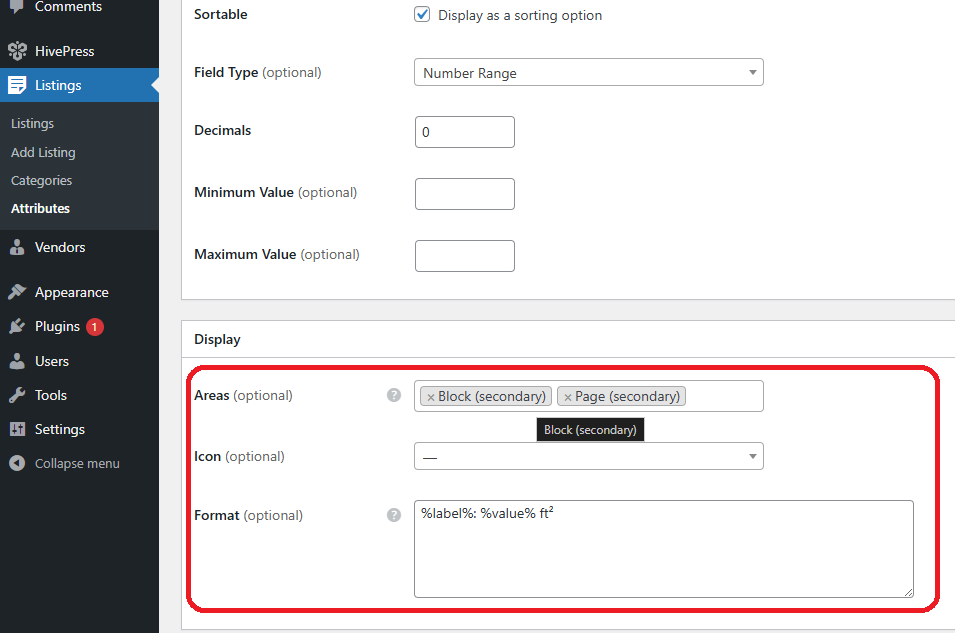This screenshot has width=955, height=633.
Task: Click inside the Format text area
Action: [664, 549]
